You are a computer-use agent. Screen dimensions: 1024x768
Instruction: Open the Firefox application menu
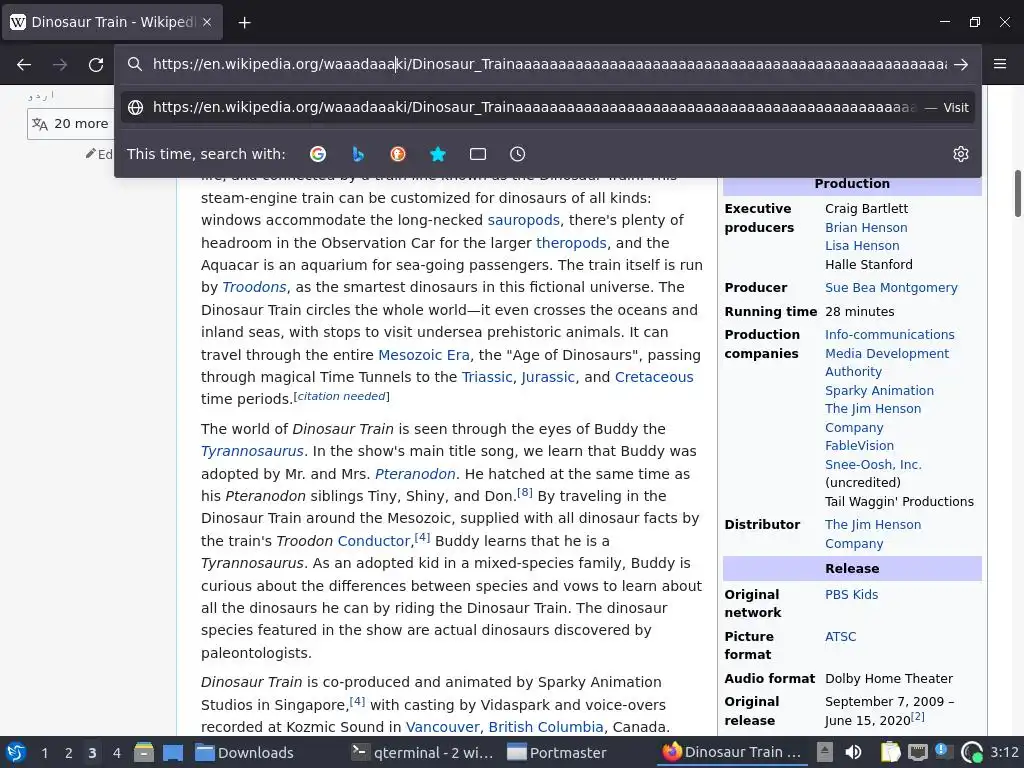(1000, 64)
